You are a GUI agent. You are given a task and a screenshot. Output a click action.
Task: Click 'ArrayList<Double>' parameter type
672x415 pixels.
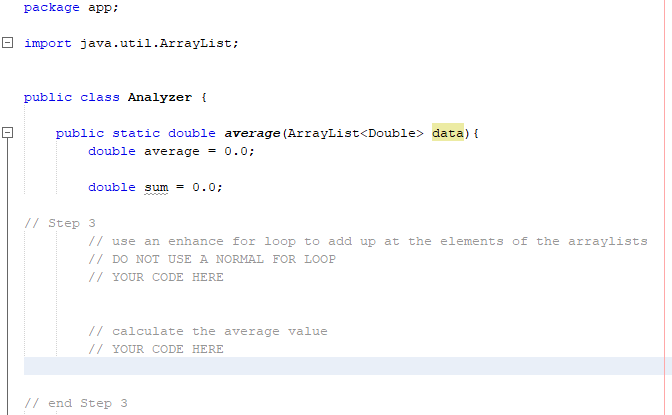coord(355,133)
